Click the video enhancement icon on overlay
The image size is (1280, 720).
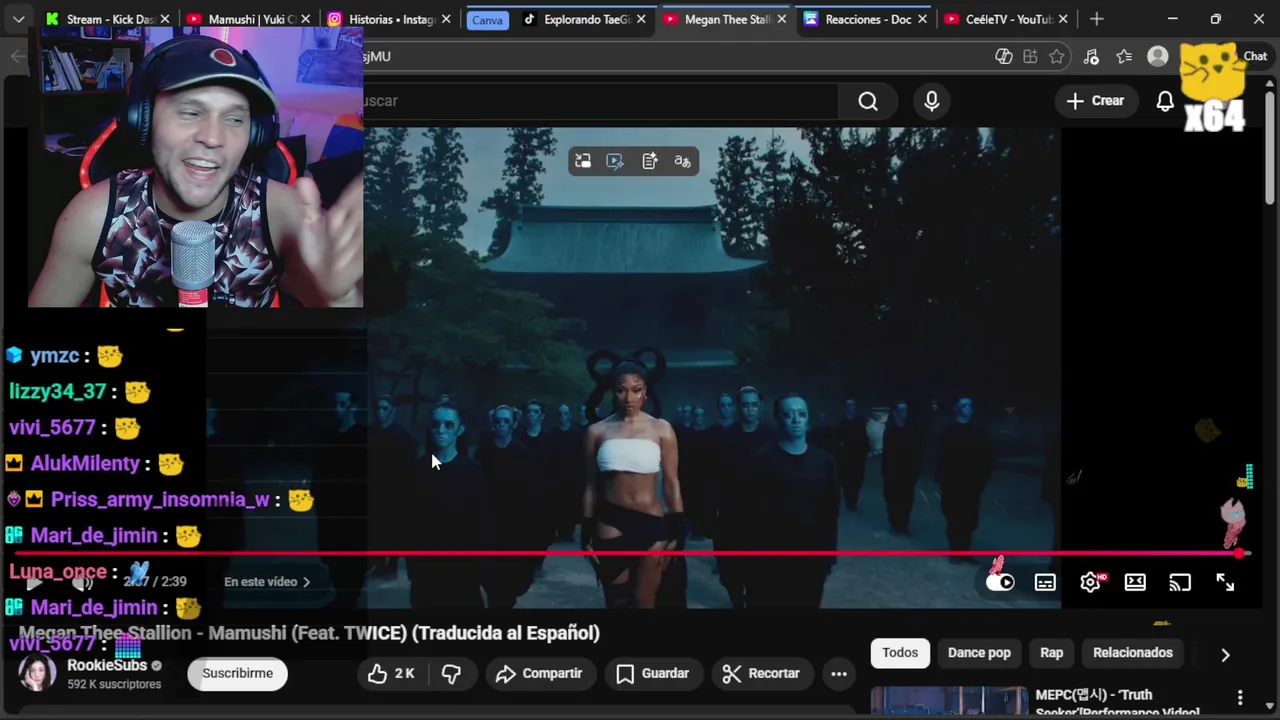pos(615,161)
